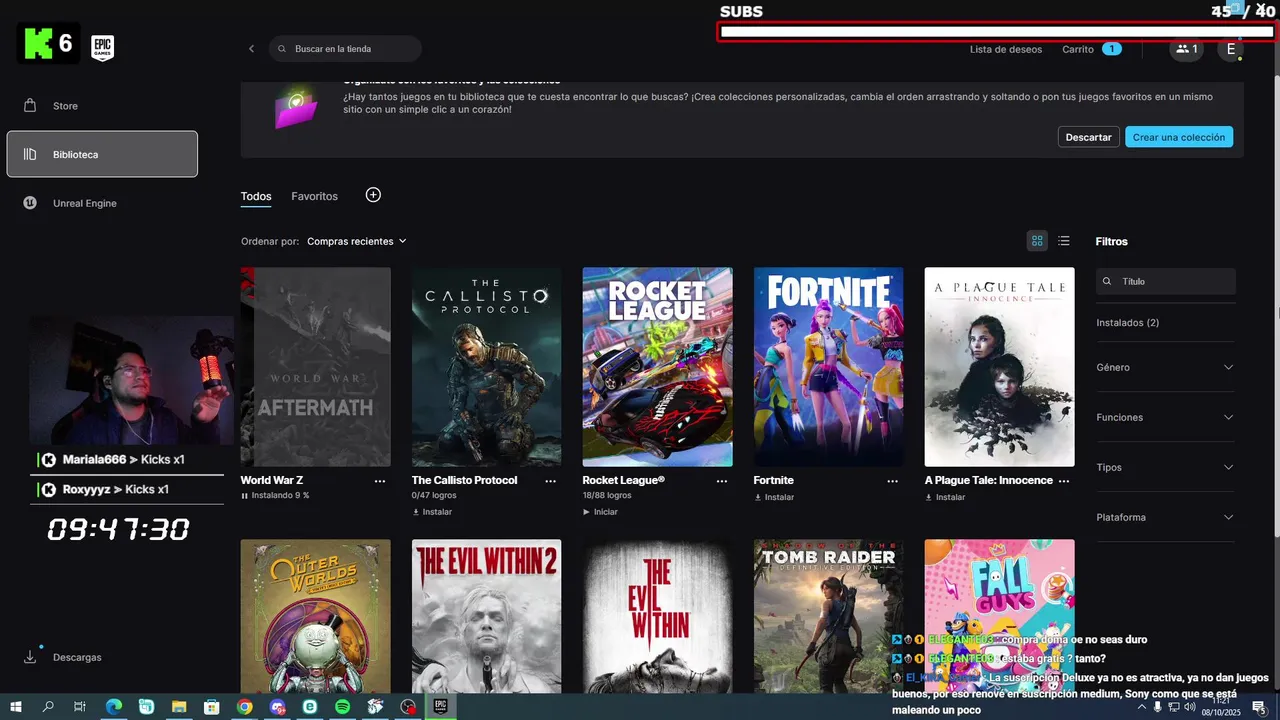Open Discord from taskbar
Screen dimensions: 1280x720
point(277,707)
